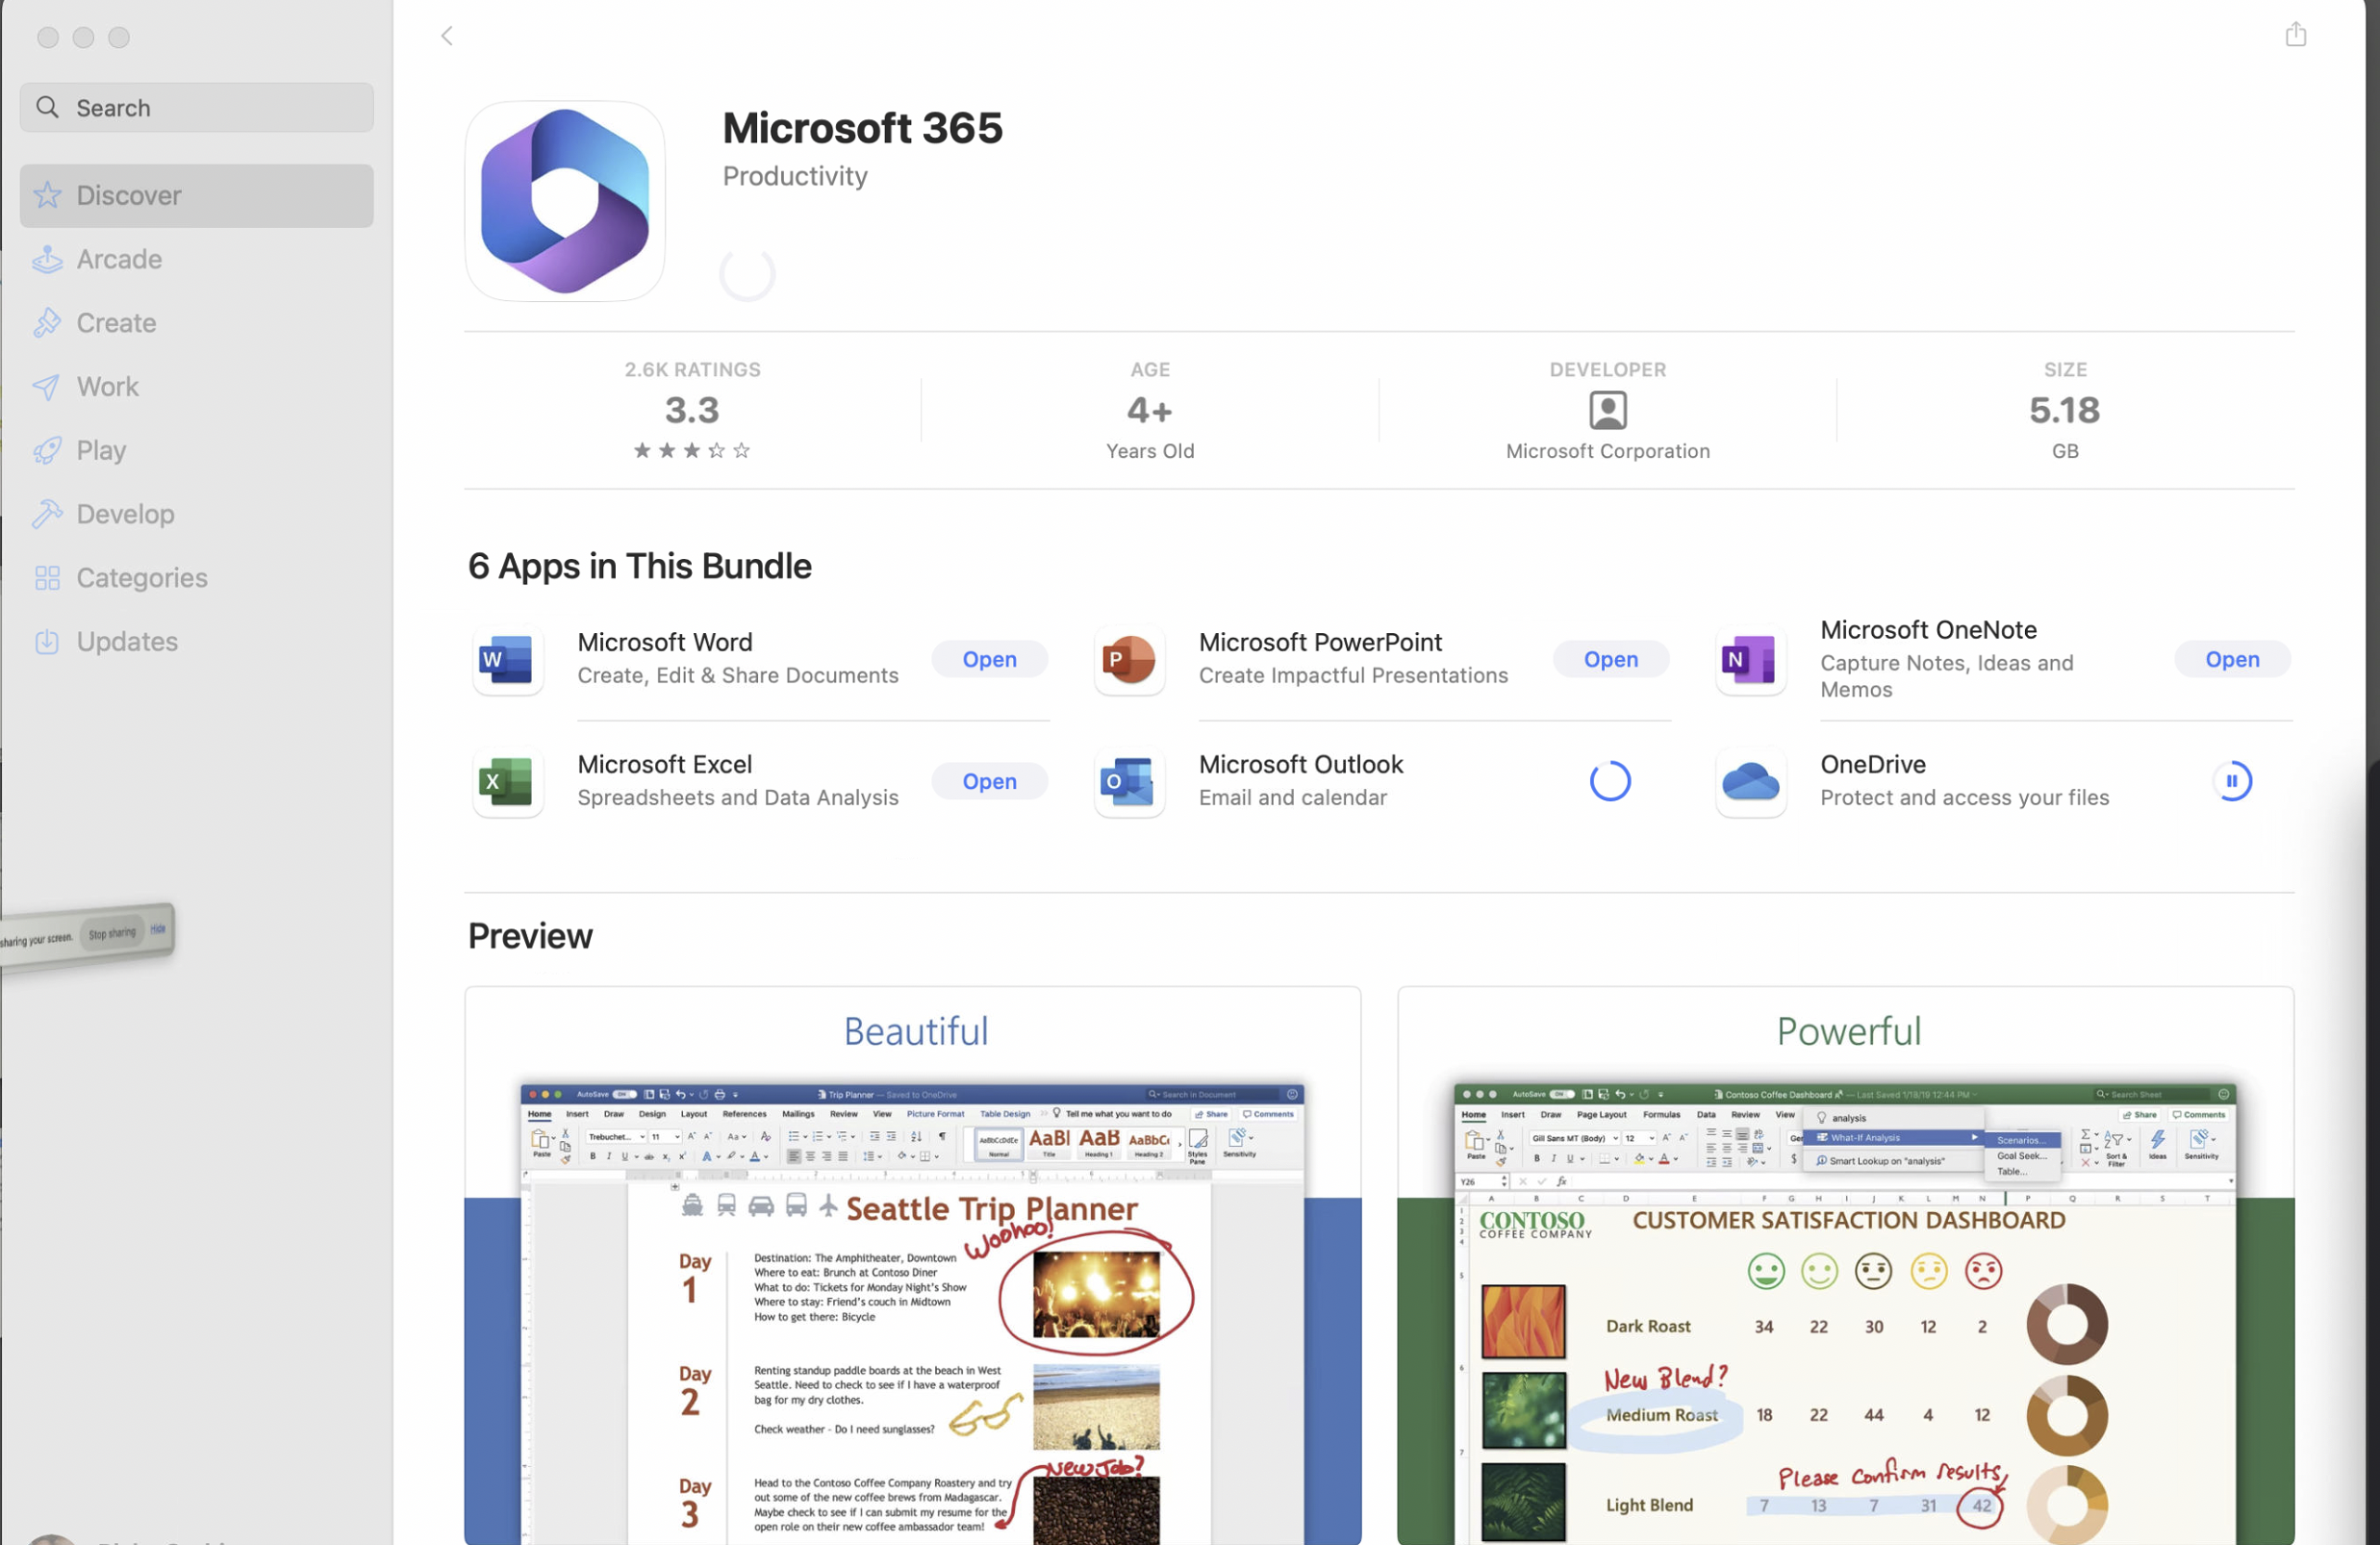The height and width of the screenshot is (1545, 2380).
Task: Click the Microsoft PowerPoint icon
Action: (x=1129, y=660)
